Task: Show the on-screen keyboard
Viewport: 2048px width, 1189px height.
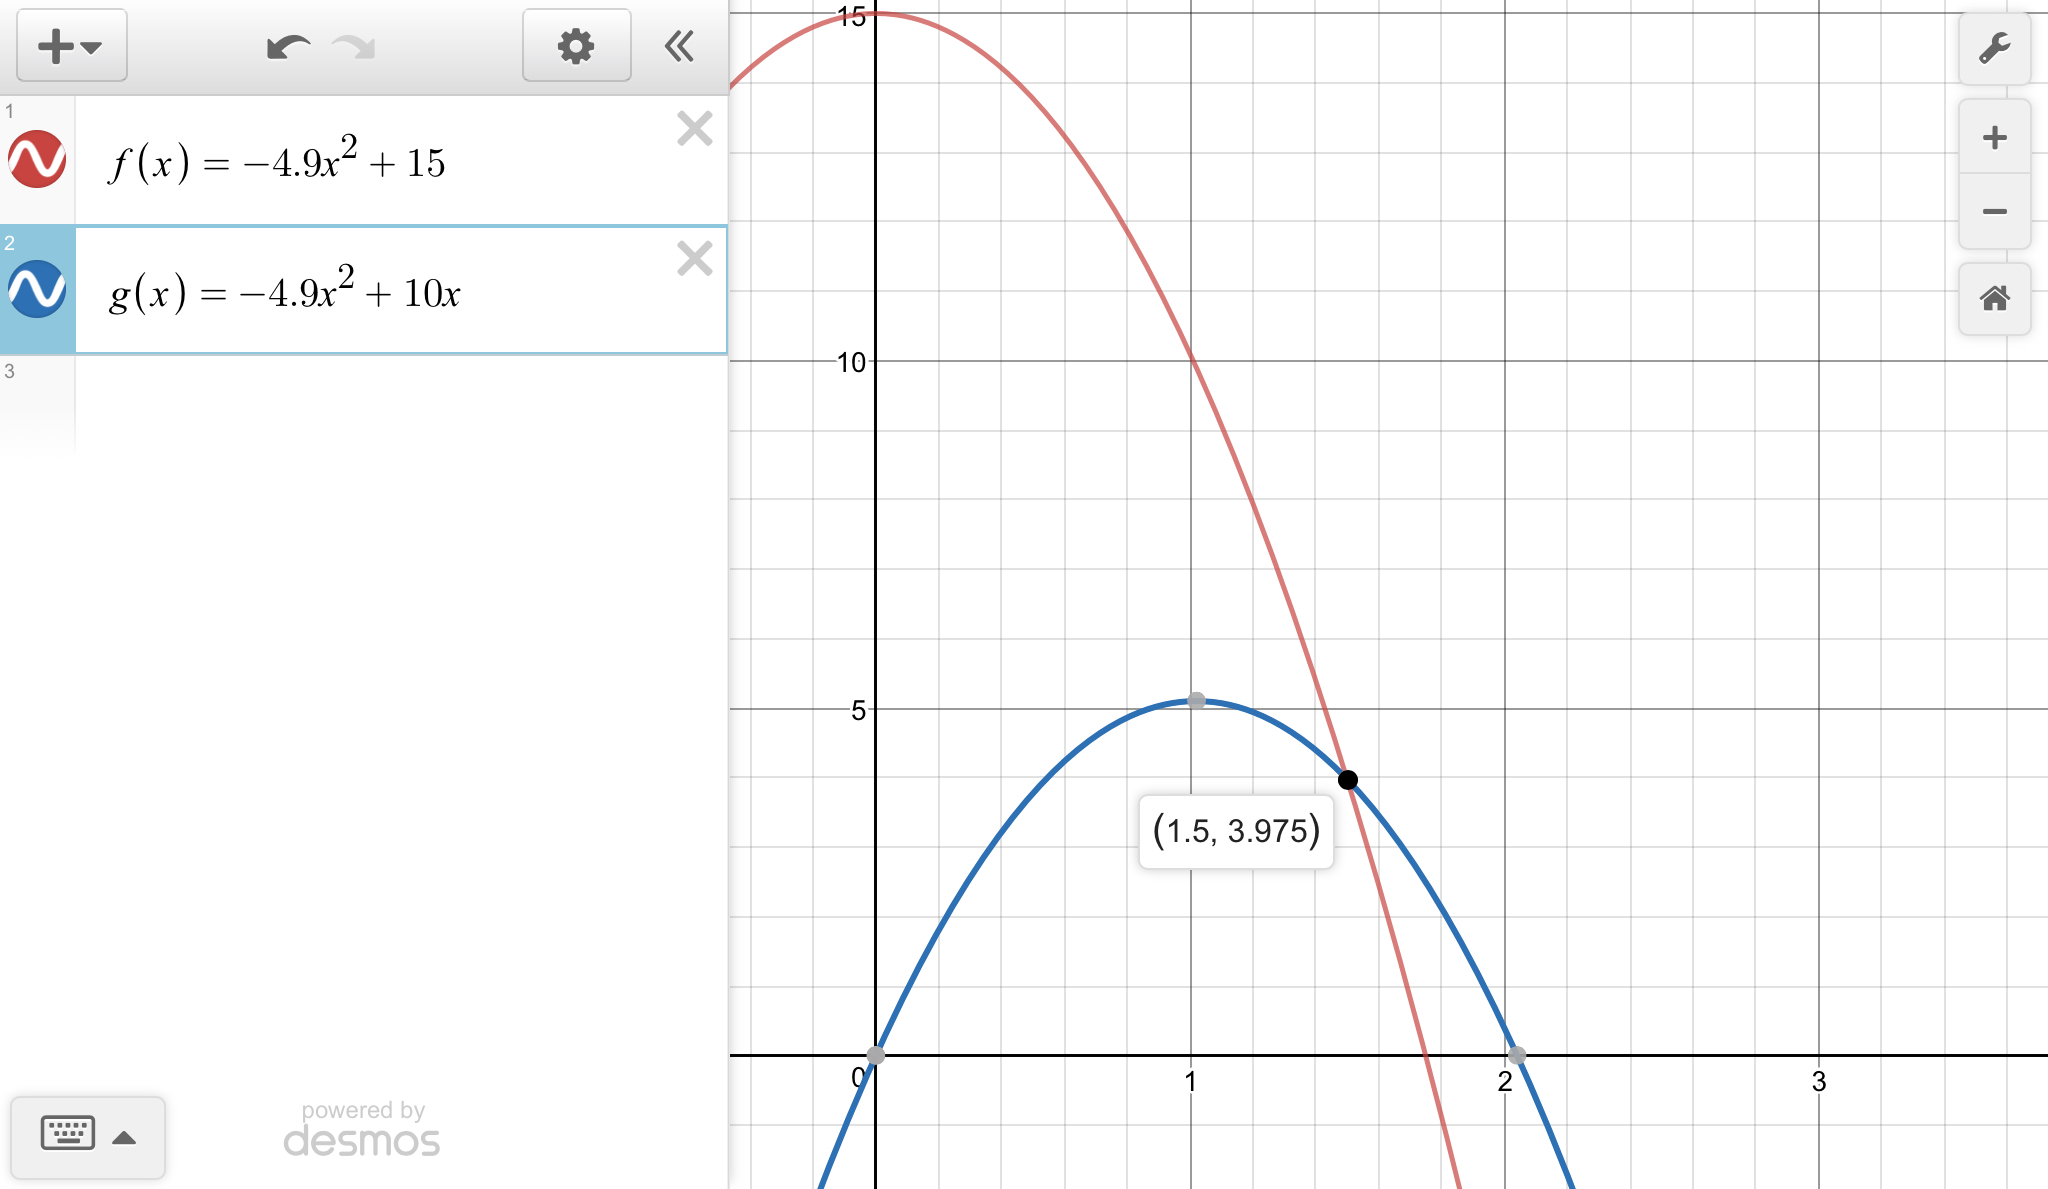Action: click(68, 1134)
